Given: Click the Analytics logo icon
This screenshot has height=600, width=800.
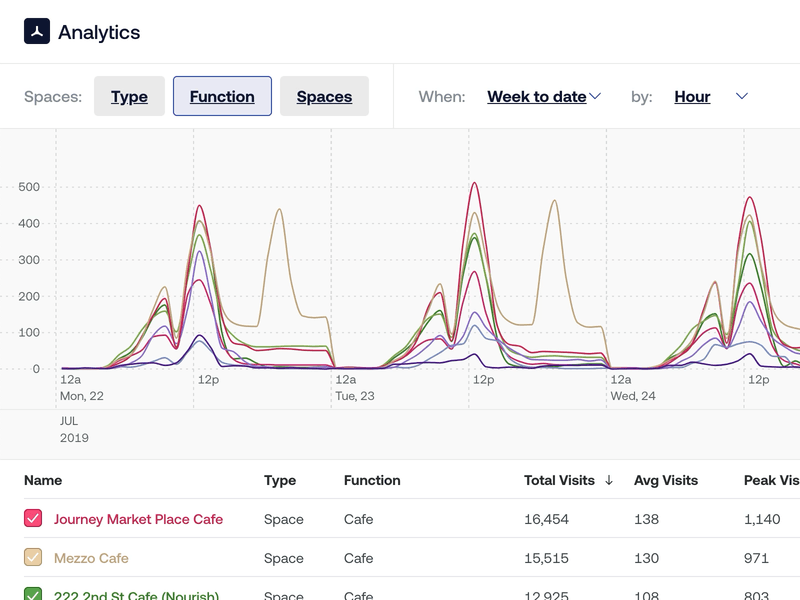Looking at the screenshot, I should 38,32.
